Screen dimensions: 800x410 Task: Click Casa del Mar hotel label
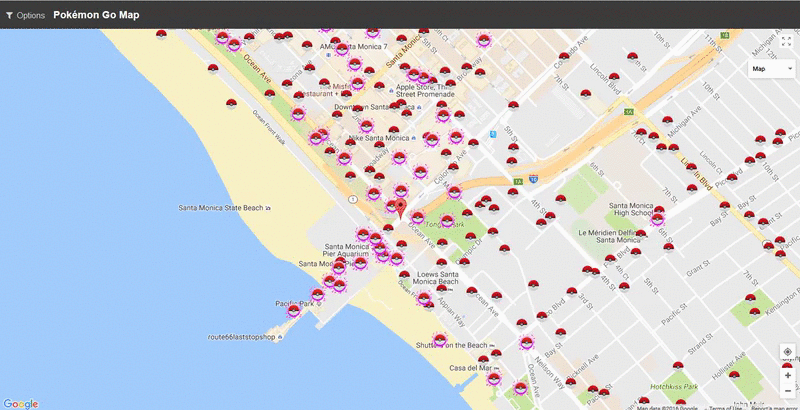(470, 368)
